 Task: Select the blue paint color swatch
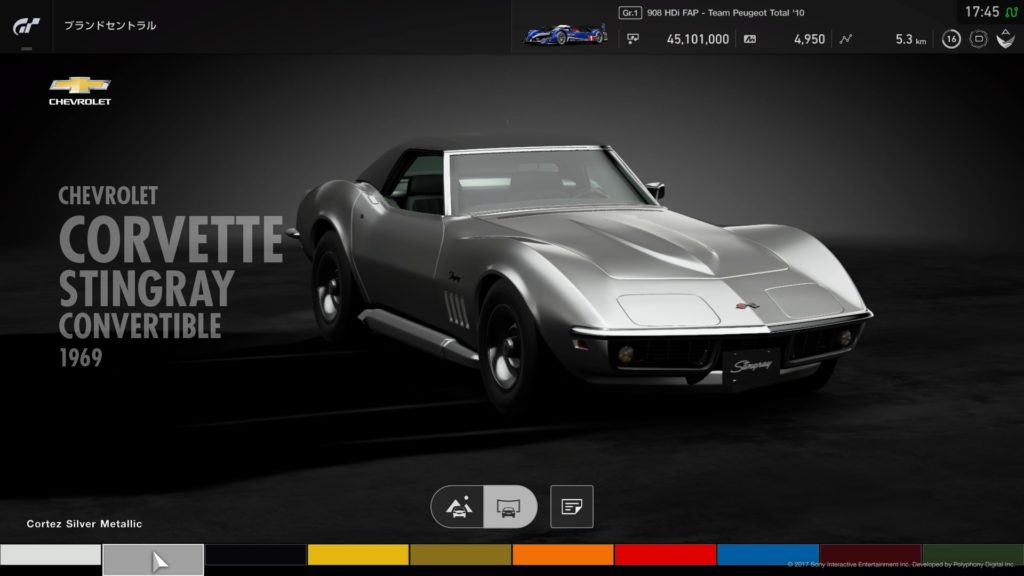point(768,555)
